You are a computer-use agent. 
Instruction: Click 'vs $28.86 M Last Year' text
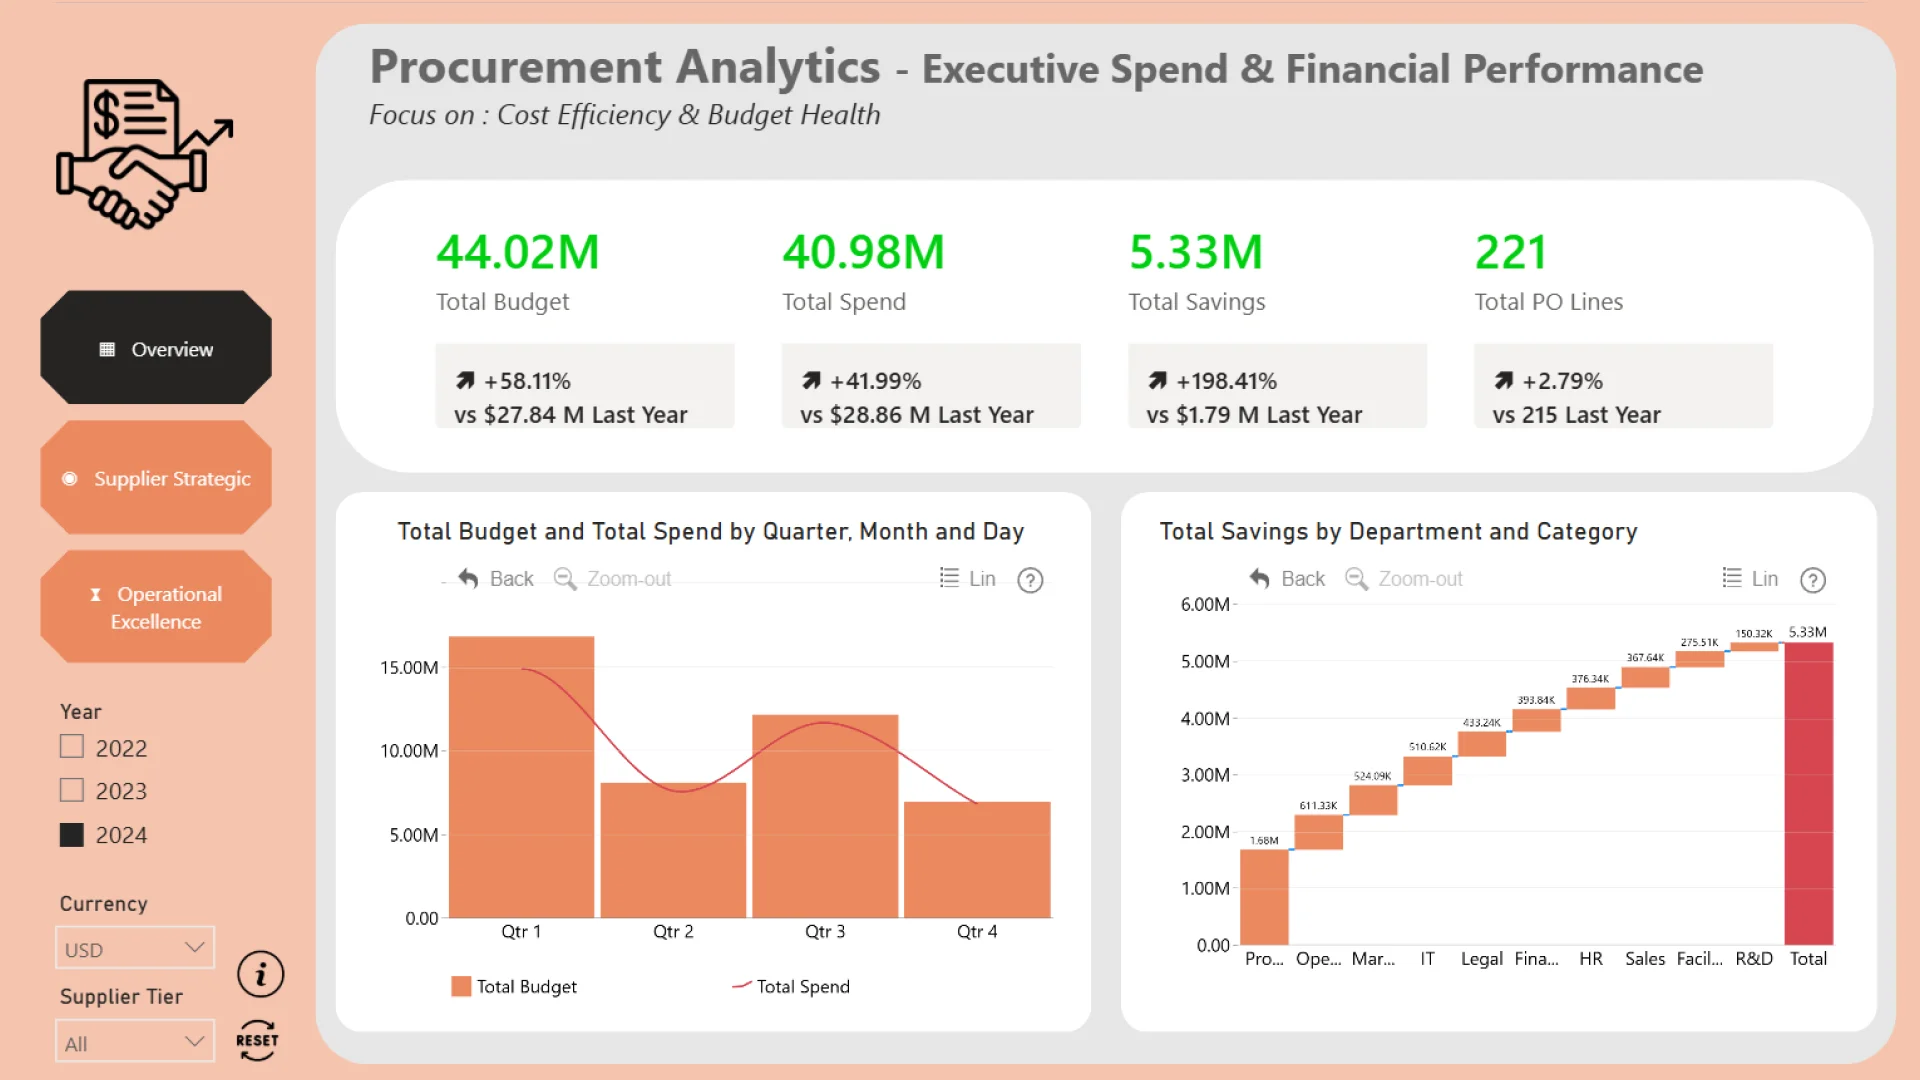(917, 415)
